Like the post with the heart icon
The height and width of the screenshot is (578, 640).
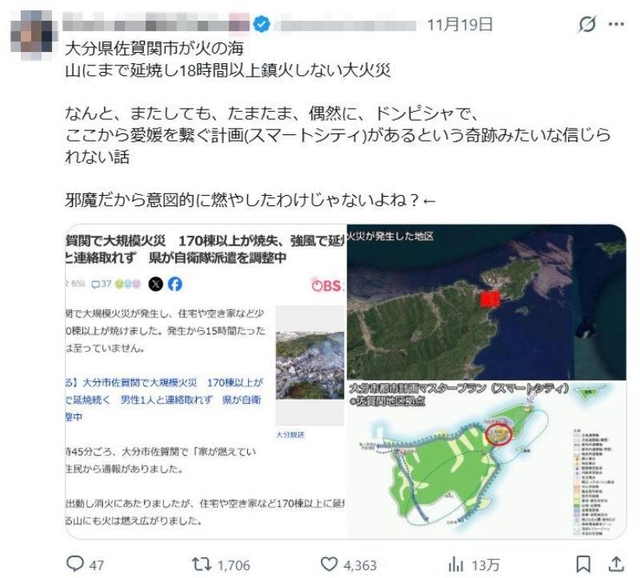329,565
